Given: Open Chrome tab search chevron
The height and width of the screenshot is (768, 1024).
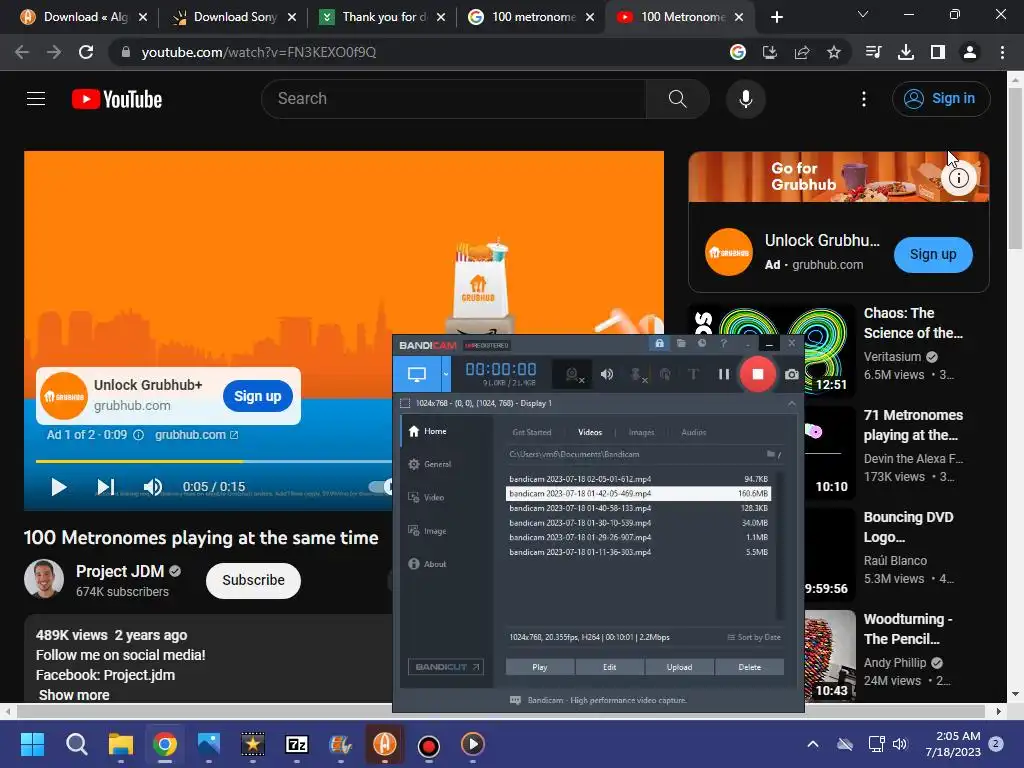Looking at the screenshot, I should tap(863, 14).
